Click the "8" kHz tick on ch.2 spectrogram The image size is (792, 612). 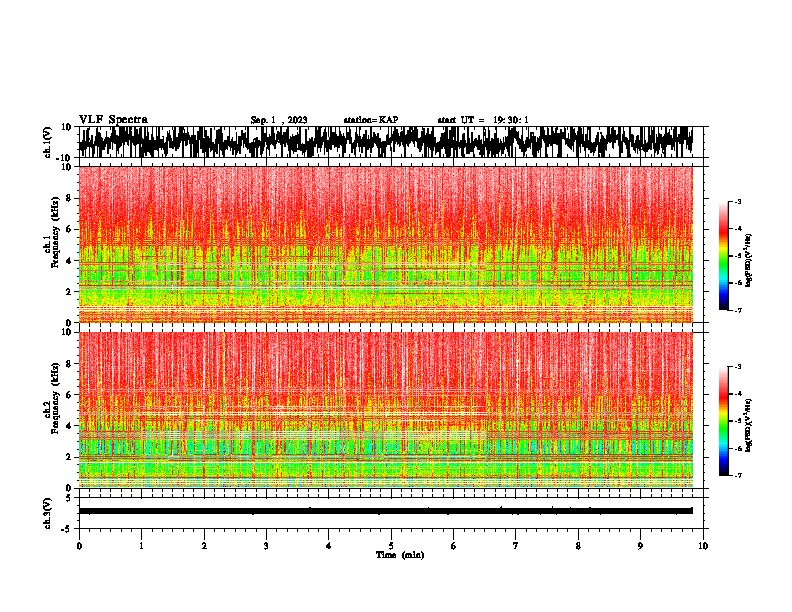pyautogui.click(x=70, y=364)
